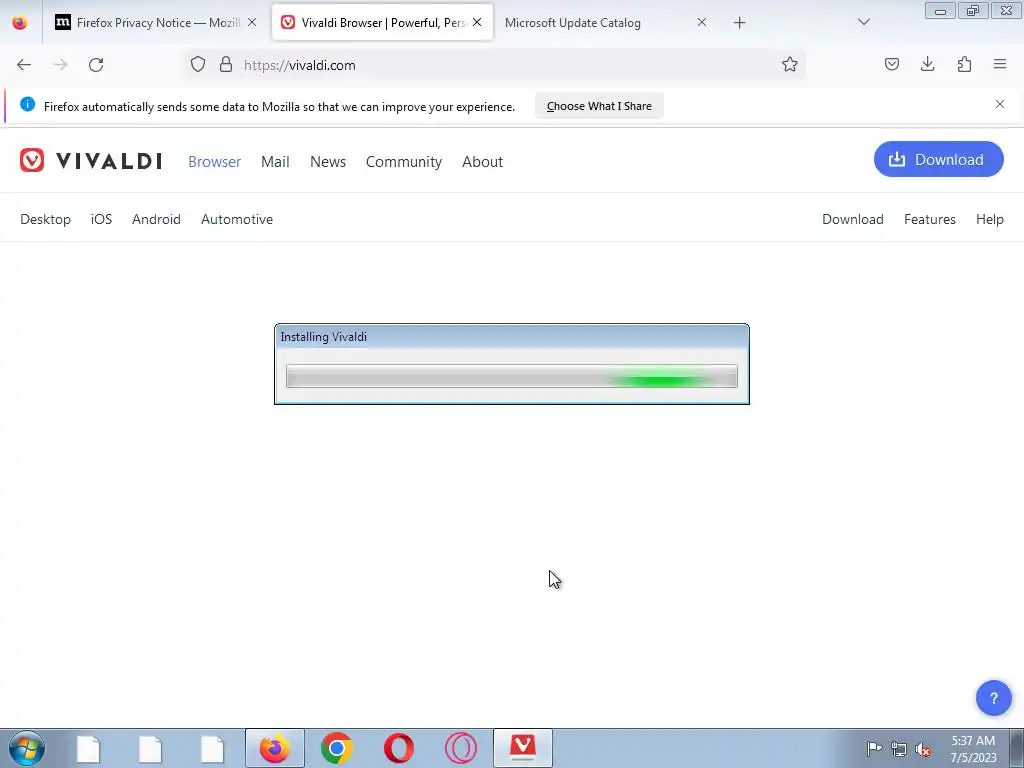Viewport: 1024px width, 768px height.
Task: Open the Action Center flag icon
Action: point(874,748)
